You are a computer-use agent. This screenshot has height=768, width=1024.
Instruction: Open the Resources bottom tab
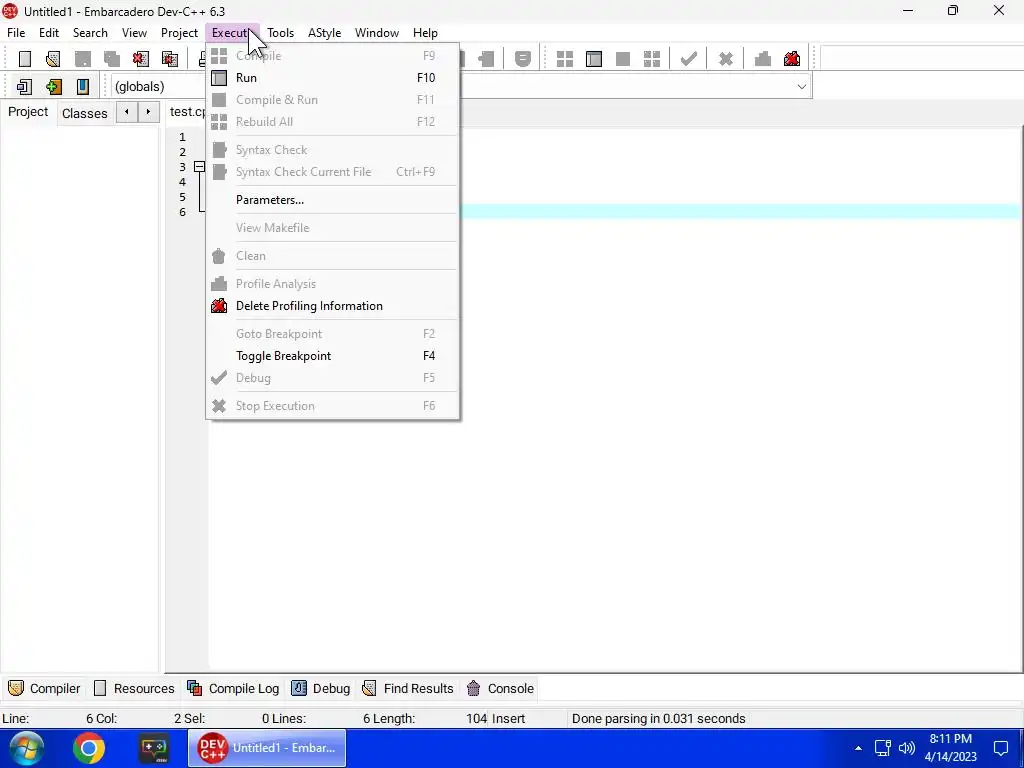(135, 688)
